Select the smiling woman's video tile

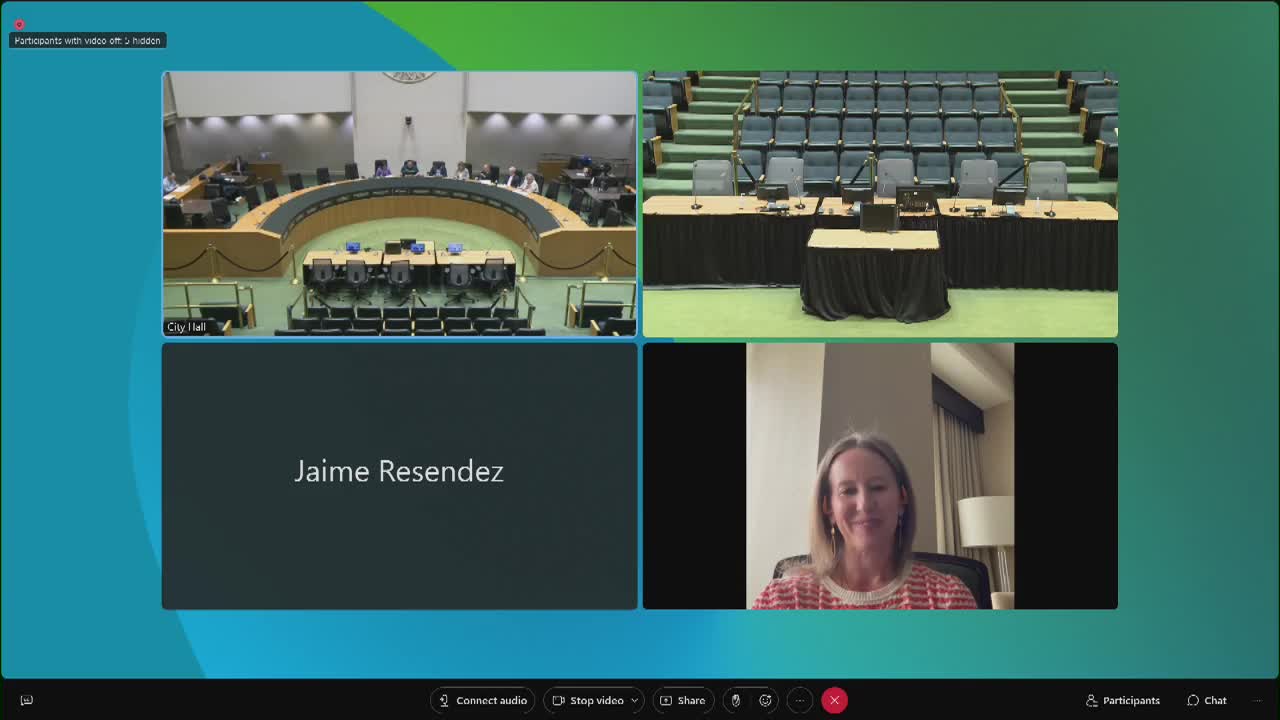879,476
